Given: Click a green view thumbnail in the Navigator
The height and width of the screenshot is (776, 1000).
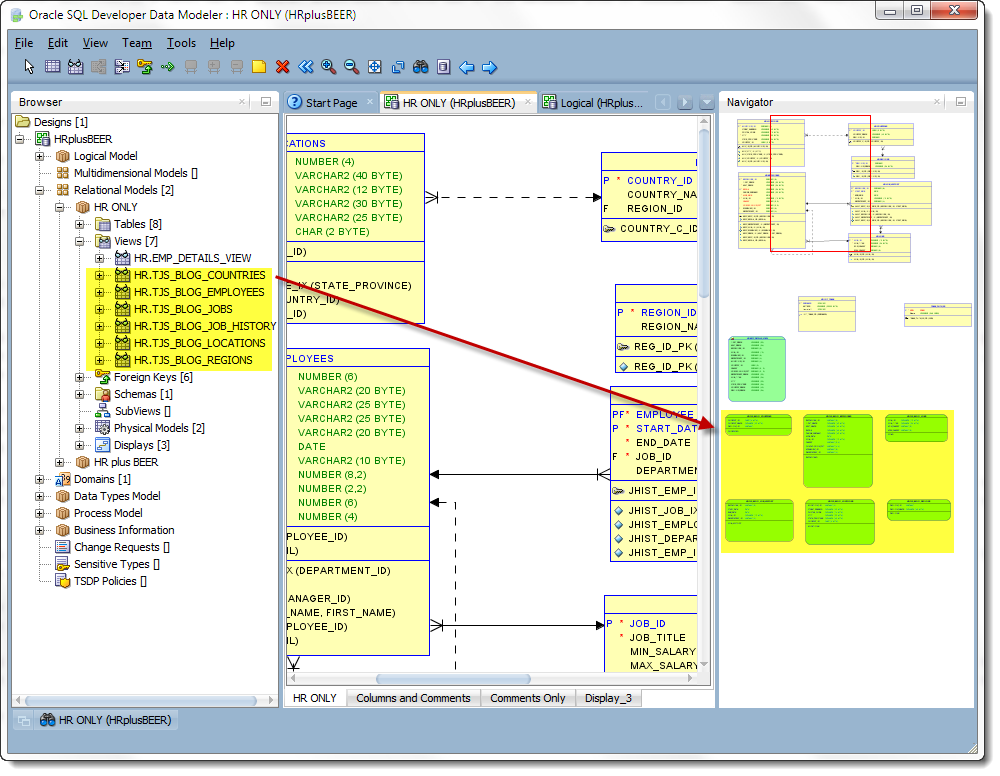Looking at the screenshot, I should point(838,450).
